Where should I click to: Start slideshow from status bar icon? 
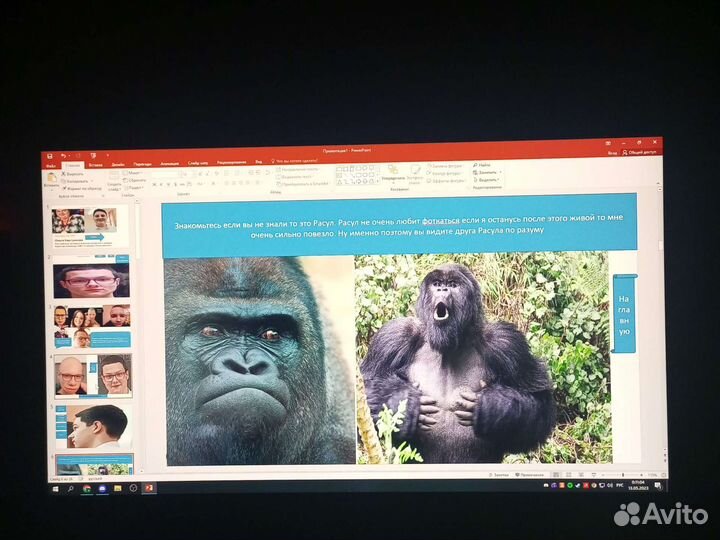click(x=594, y=475)
